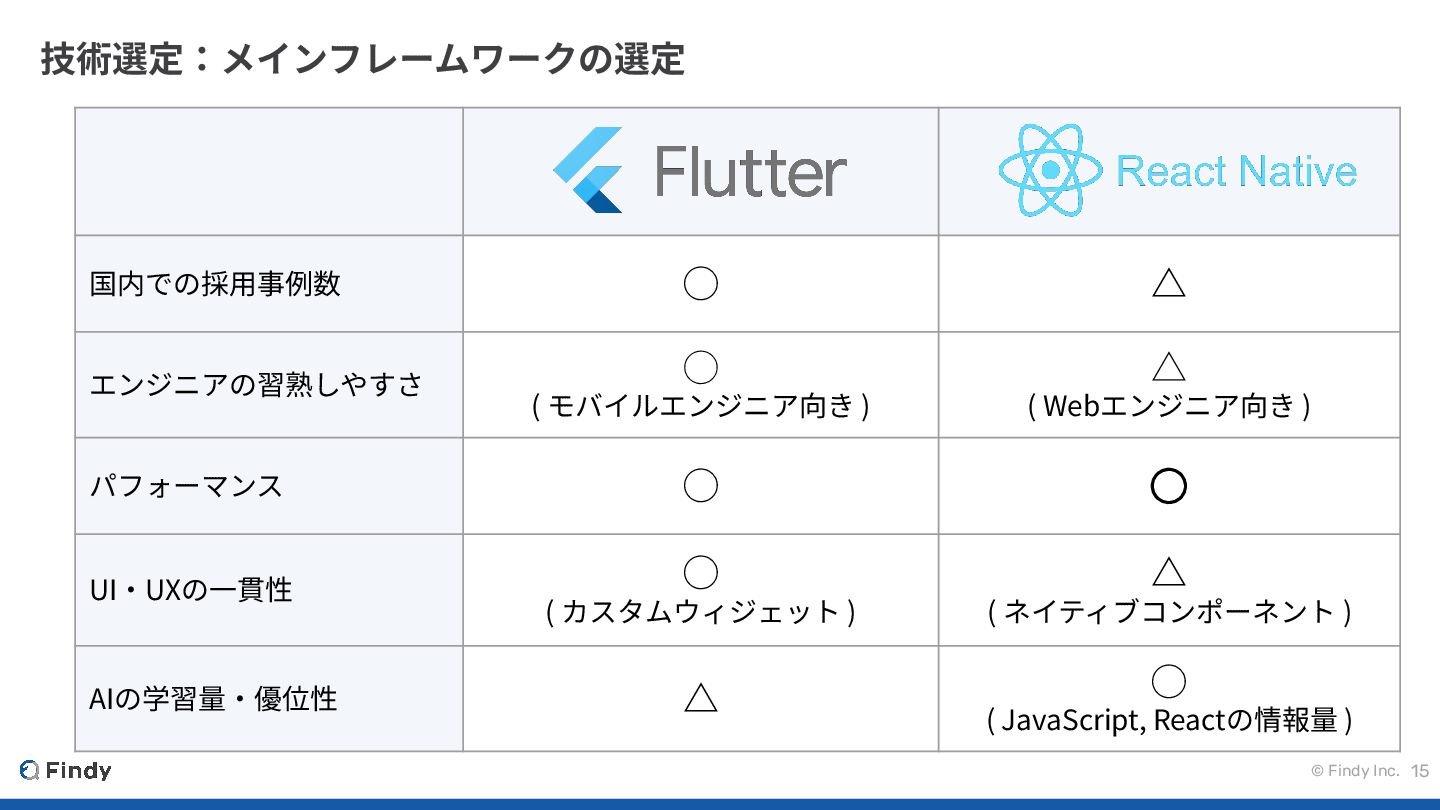Click the circle above モバイルエンジニア向き
Image resolution: width=1440 pixels, height=810 pixels.
tap(700, 367)
